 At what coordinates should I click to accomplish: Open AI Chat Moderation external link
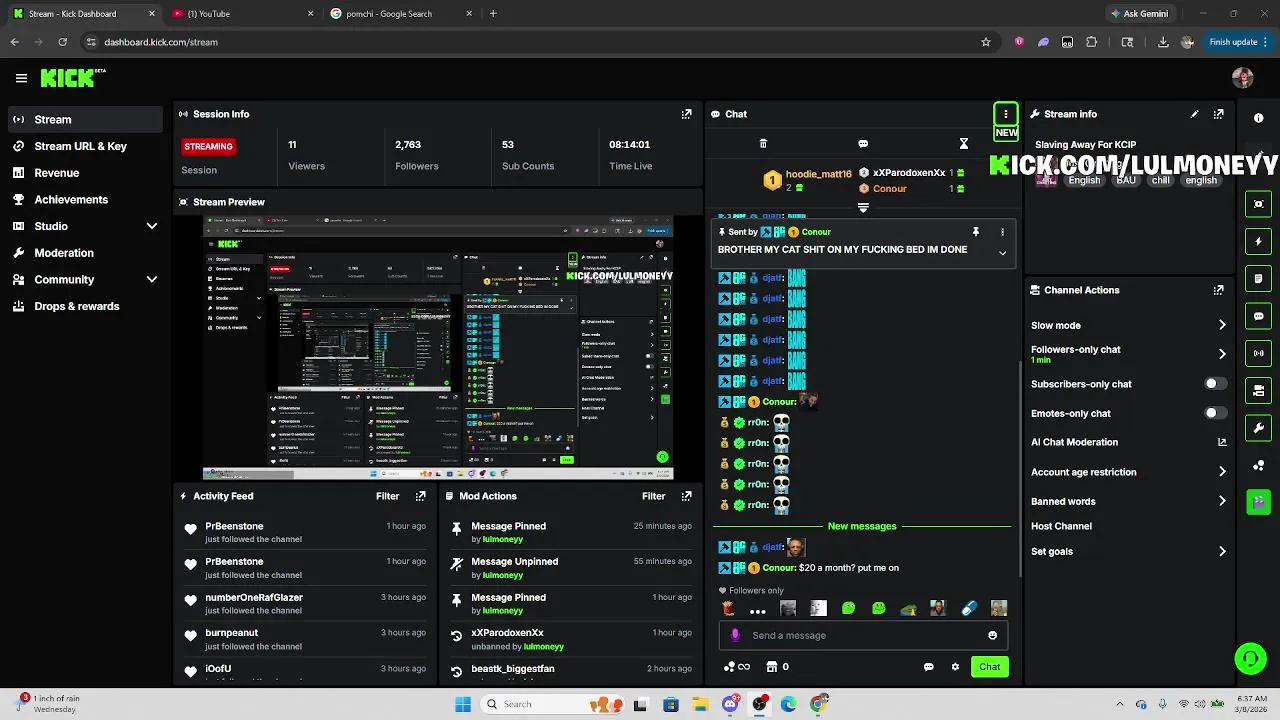1222,442
